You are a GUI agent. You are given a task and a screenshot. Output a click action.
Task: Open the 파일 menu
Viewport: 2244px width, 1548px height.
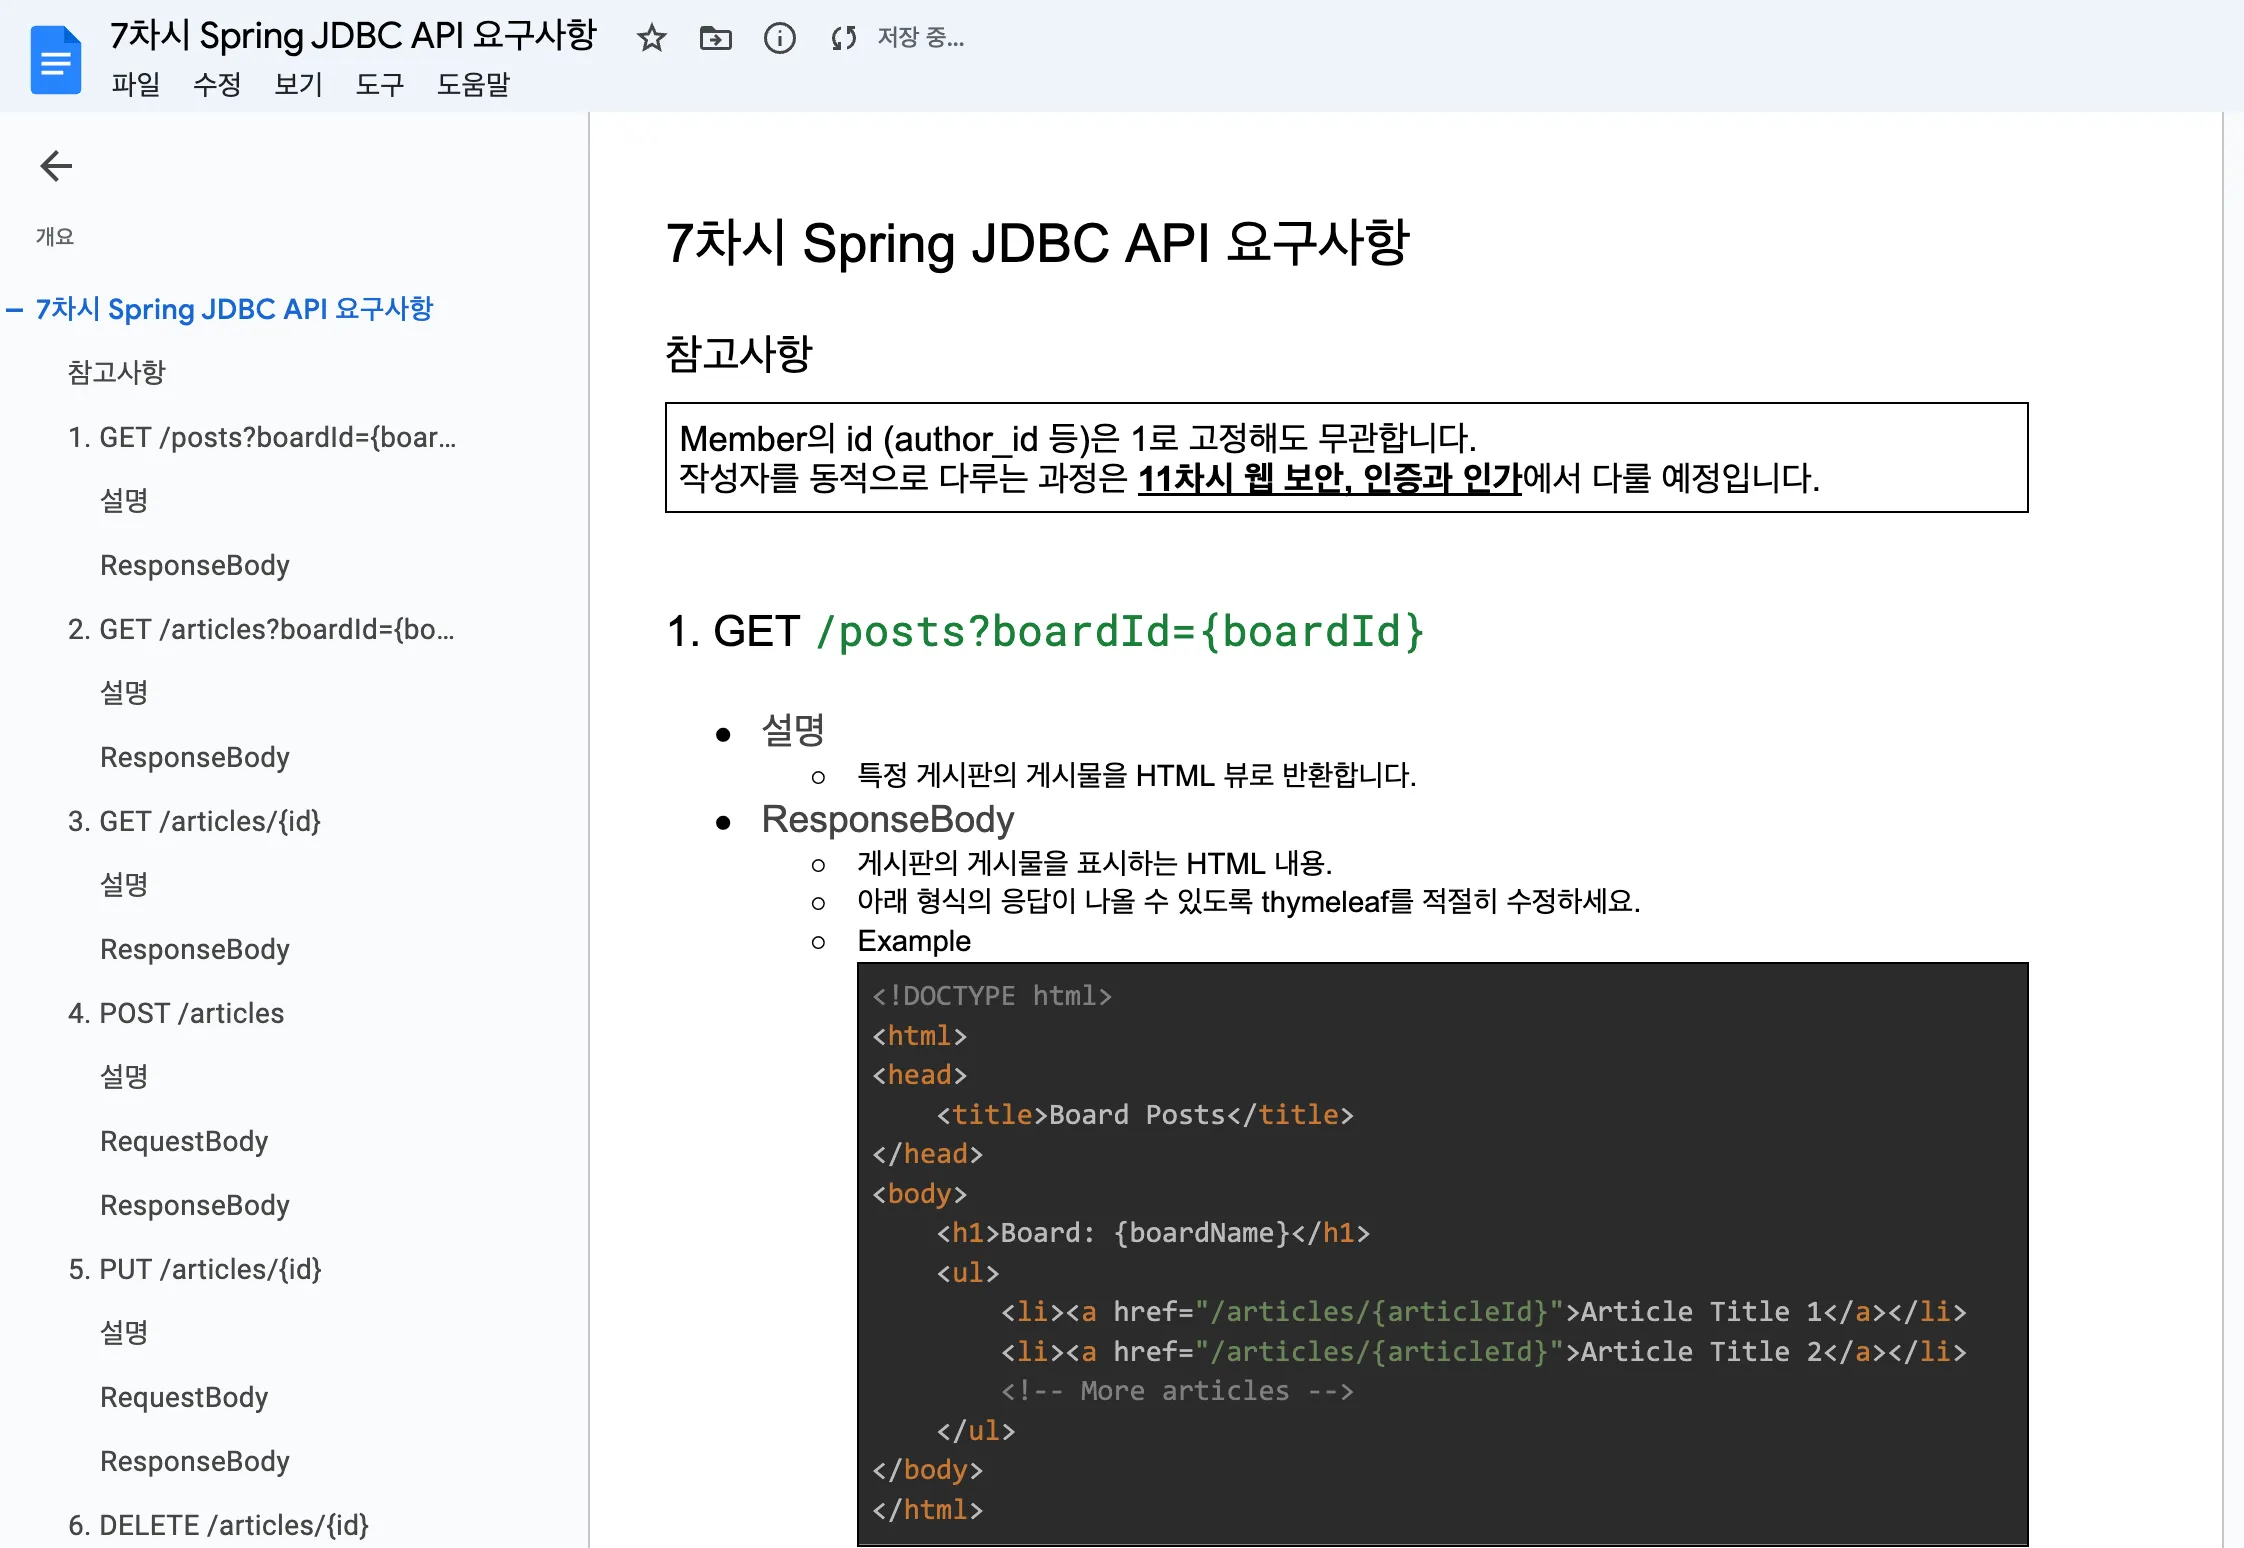click(x=135, y=84)
